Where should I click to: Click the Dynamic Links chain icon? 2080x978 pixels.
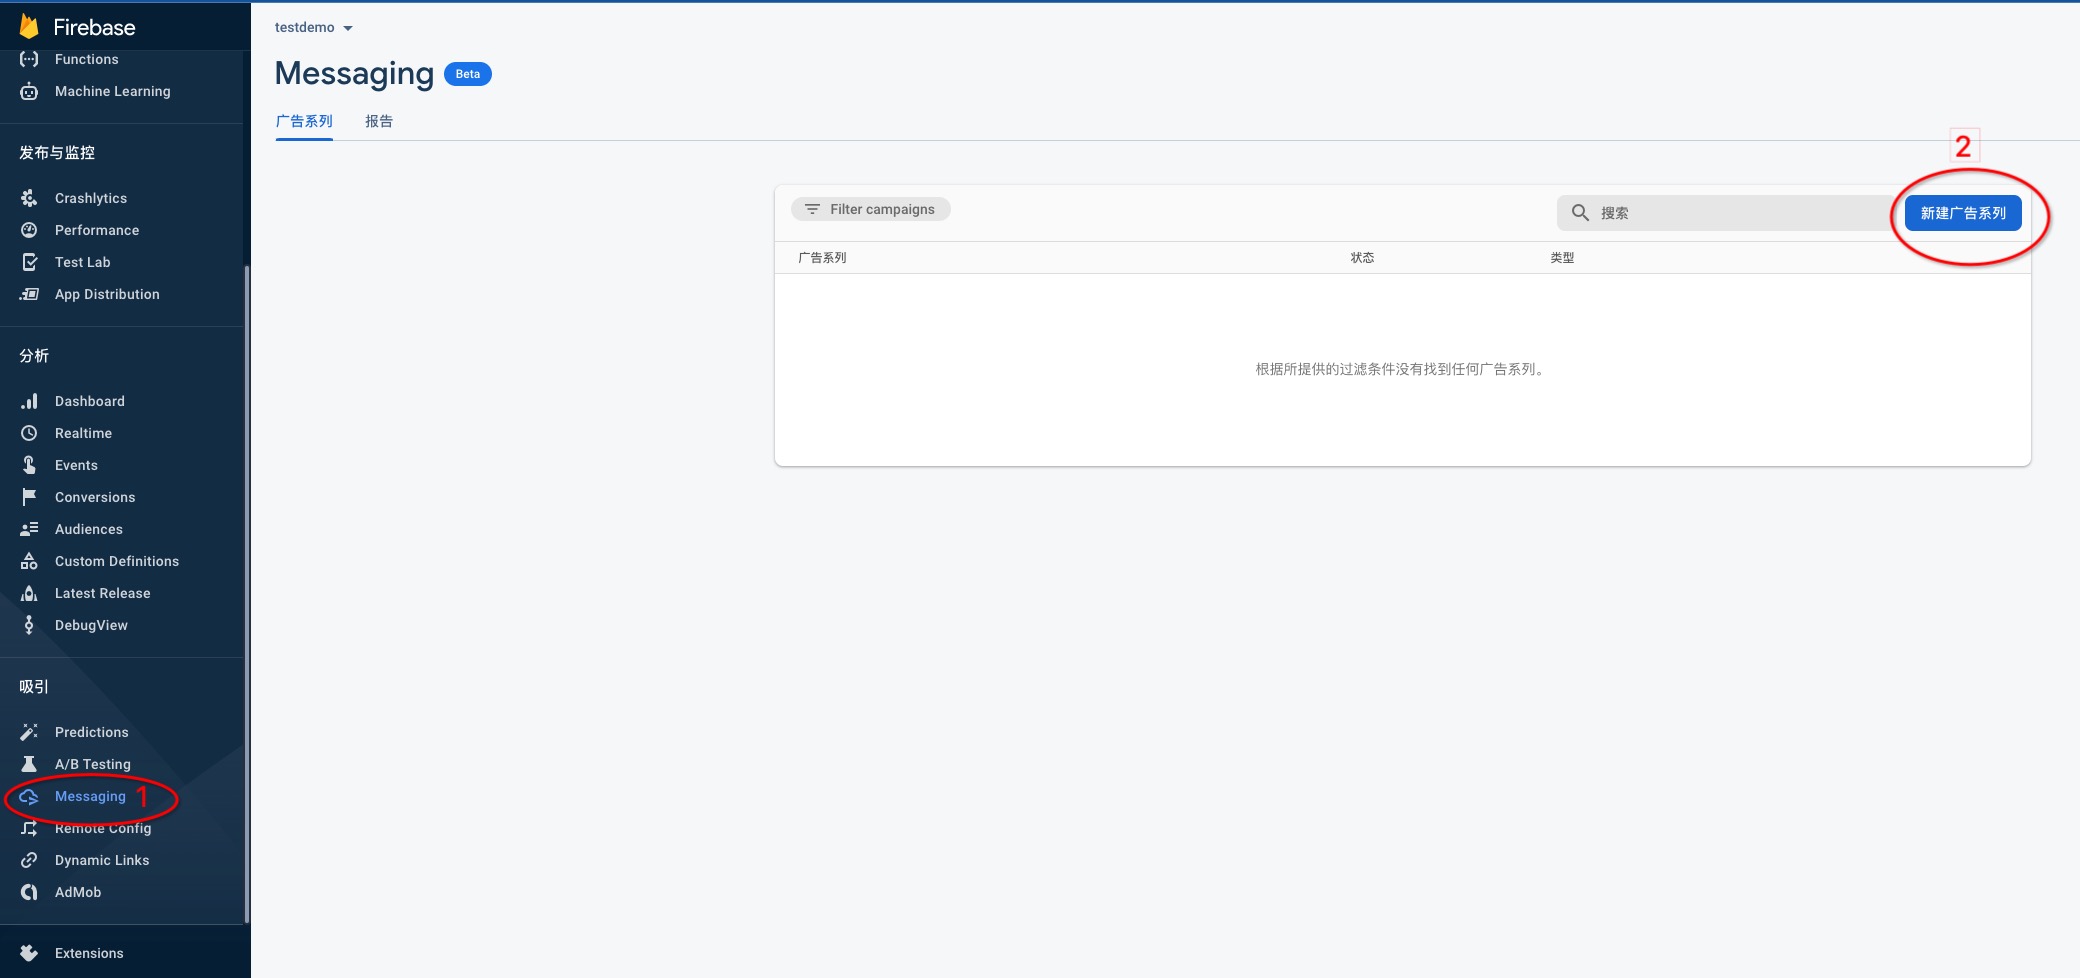pos(29,860)
